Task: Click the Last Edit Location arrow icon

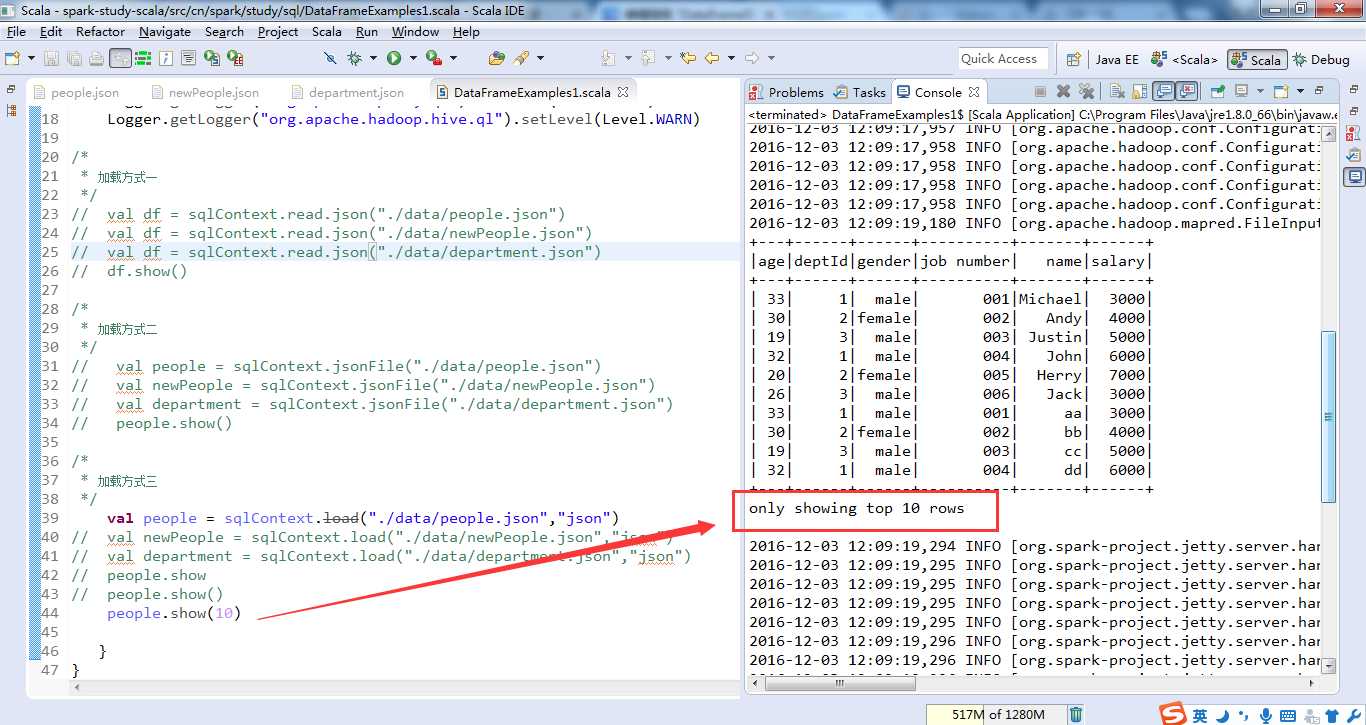Action: coord(688,58)
